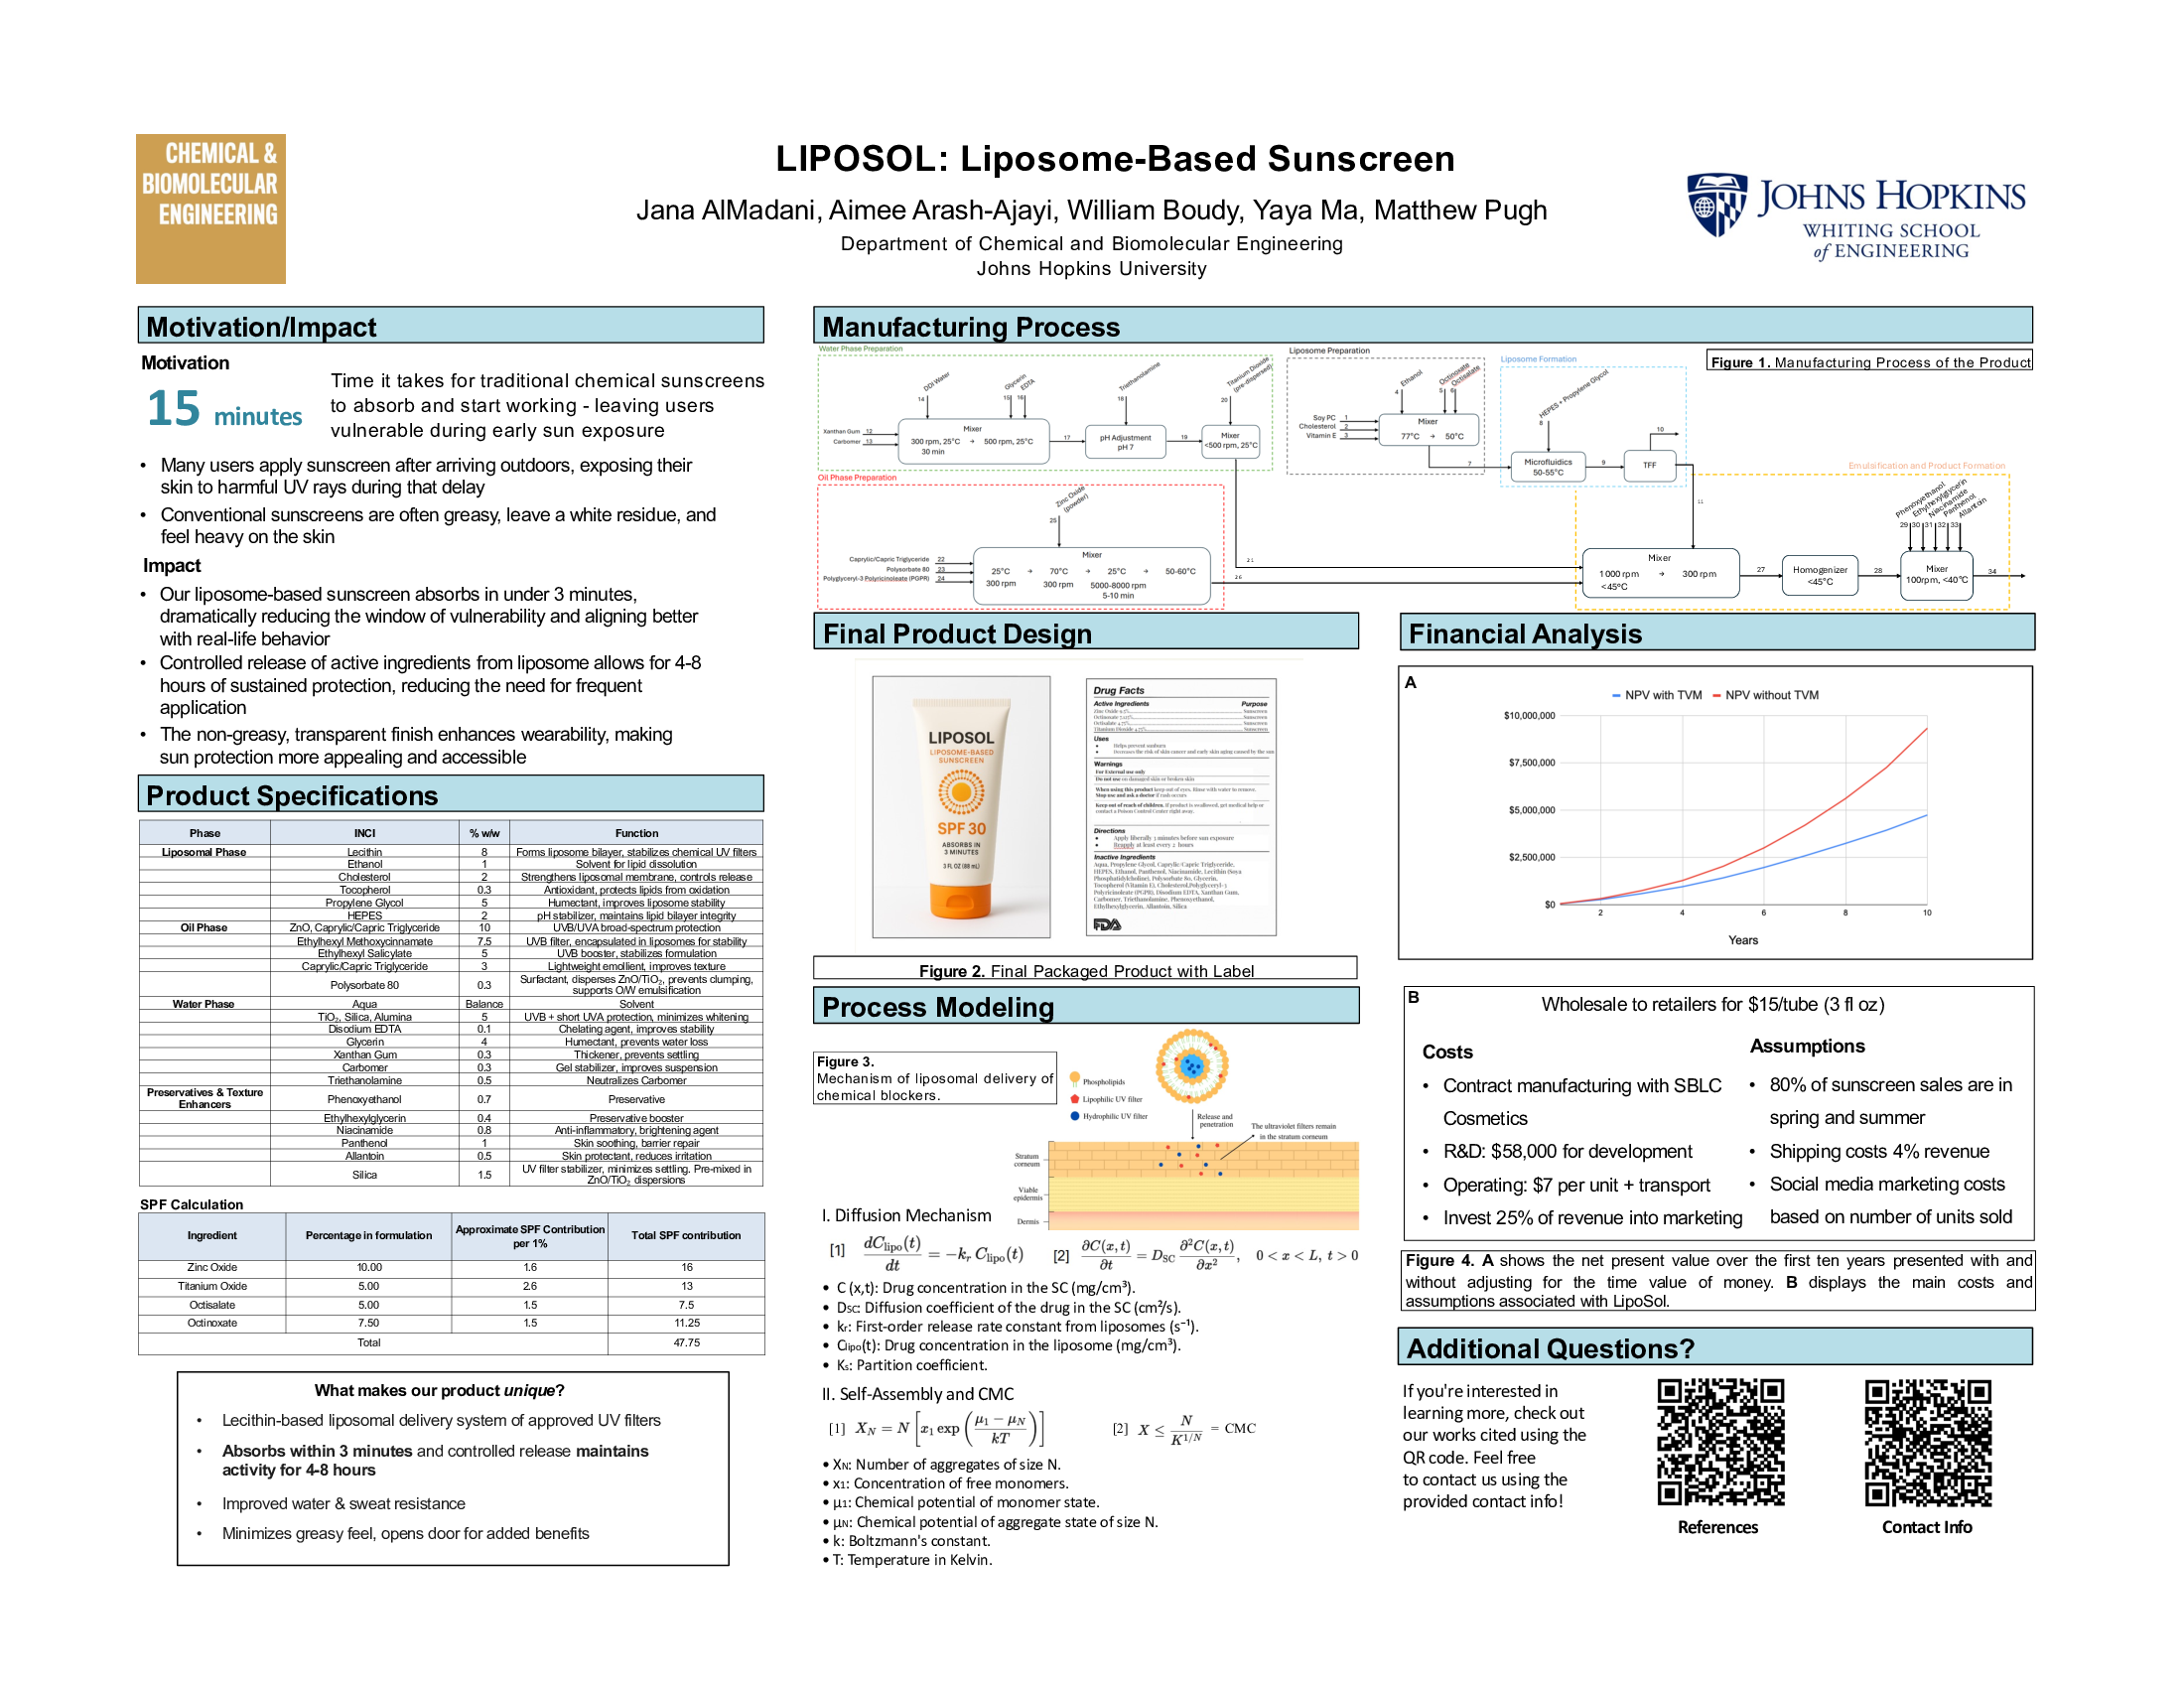Click the red NPV without TVM legend marker
The width and height of the screenshot is (2184, 1688).
coord(1716,695)
